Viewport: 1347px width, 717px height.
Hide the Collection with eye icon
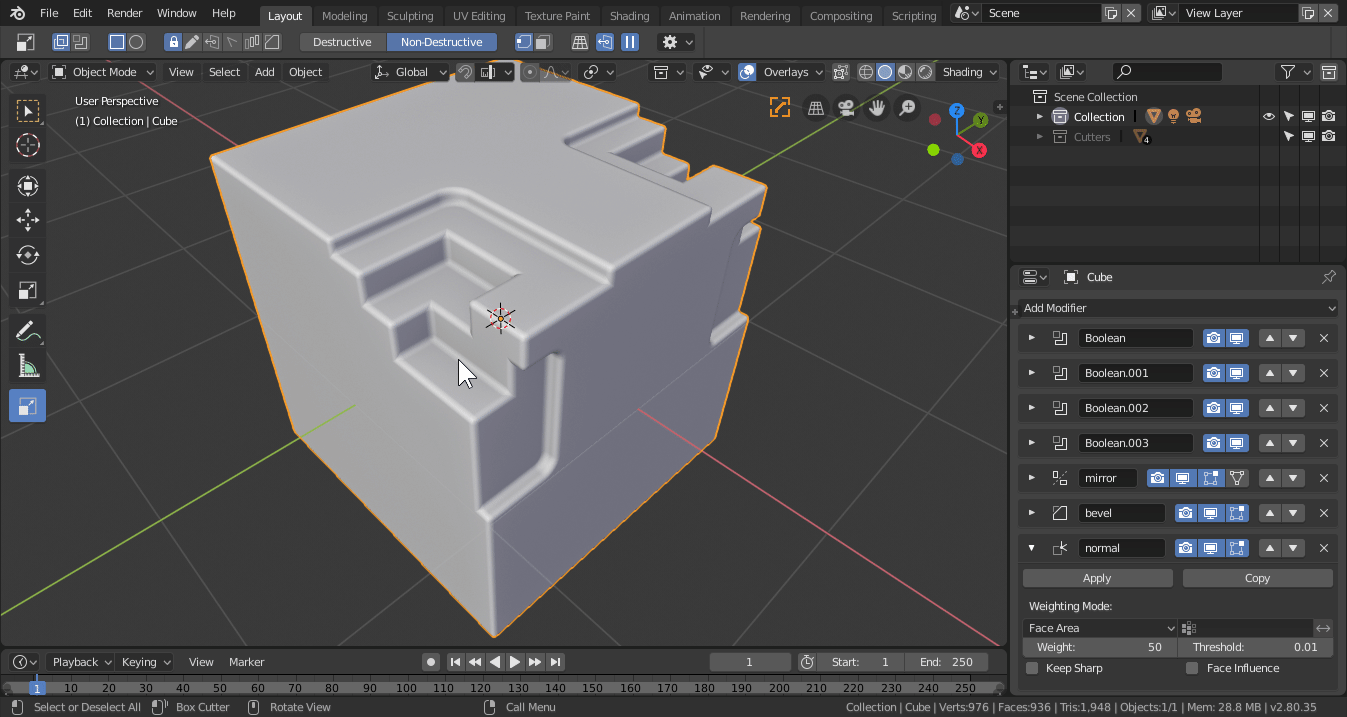pyautogui.click(x=1268, y=117)
